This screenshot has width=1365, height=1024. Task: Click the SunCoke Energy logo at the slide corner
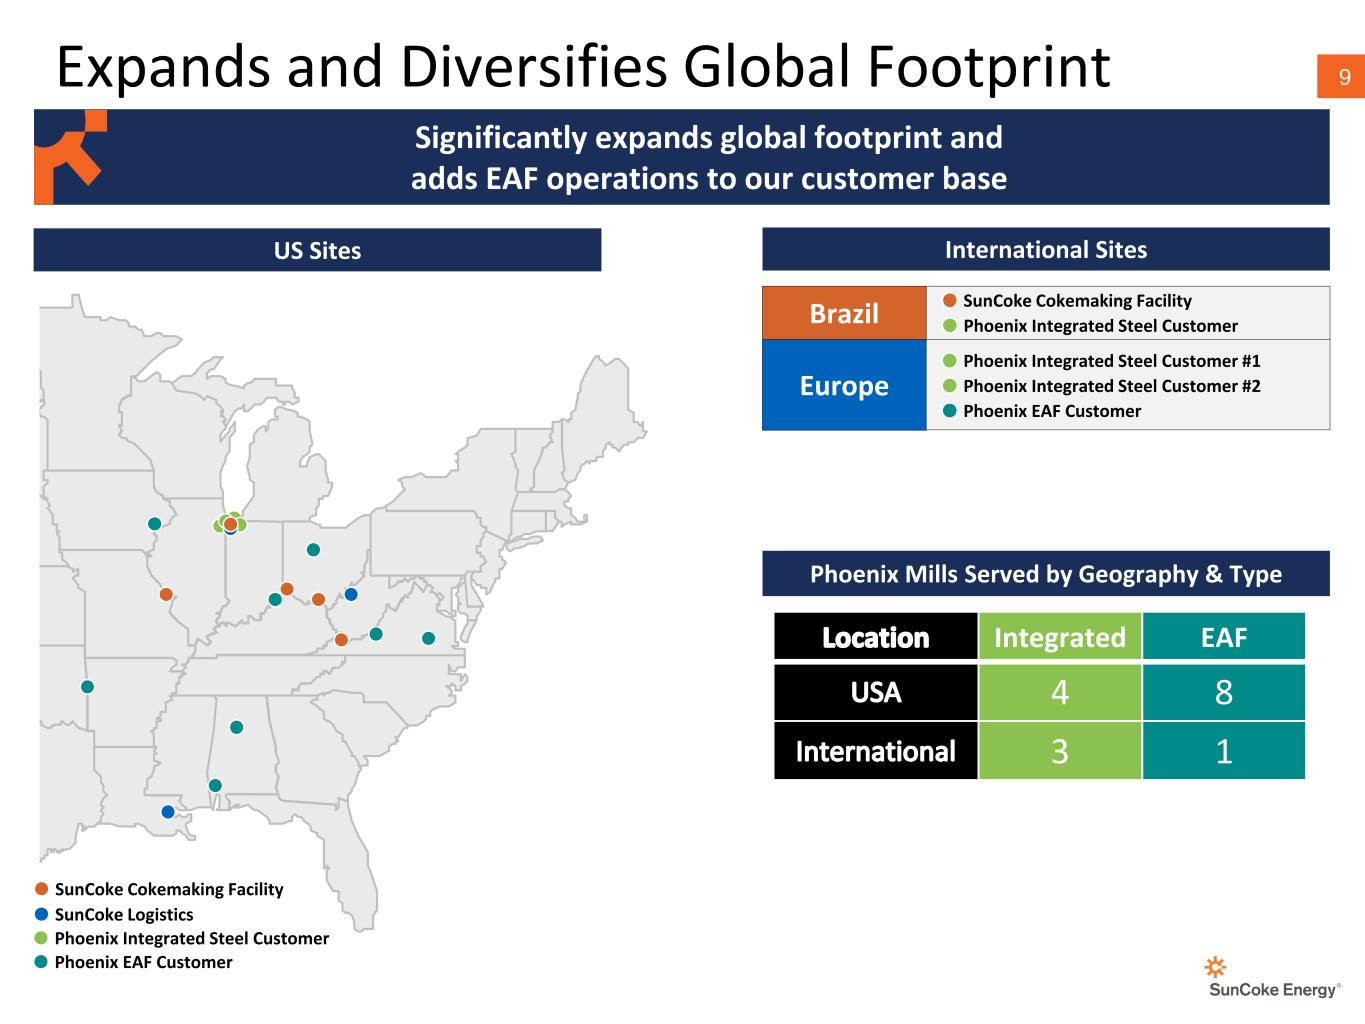point(1274,977)
